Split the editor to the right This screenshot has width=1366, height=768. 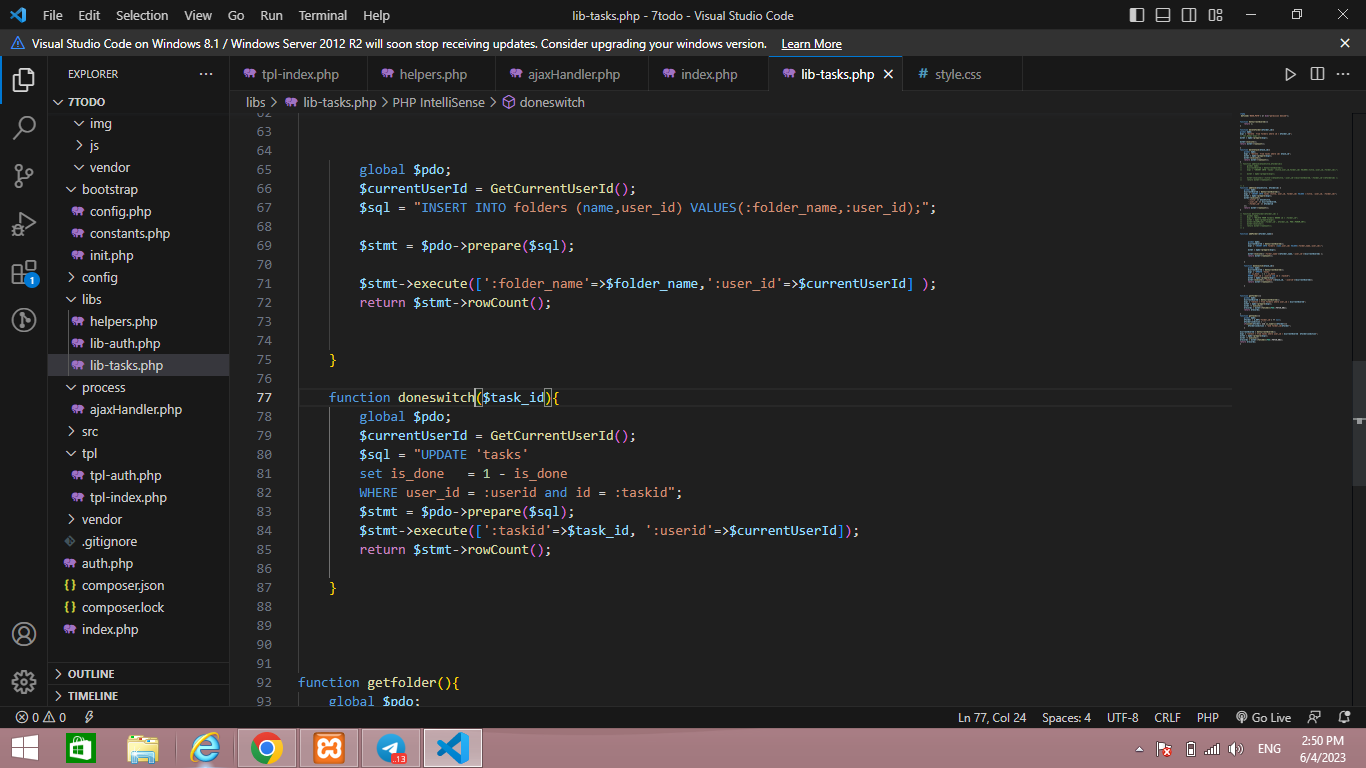1317,74
